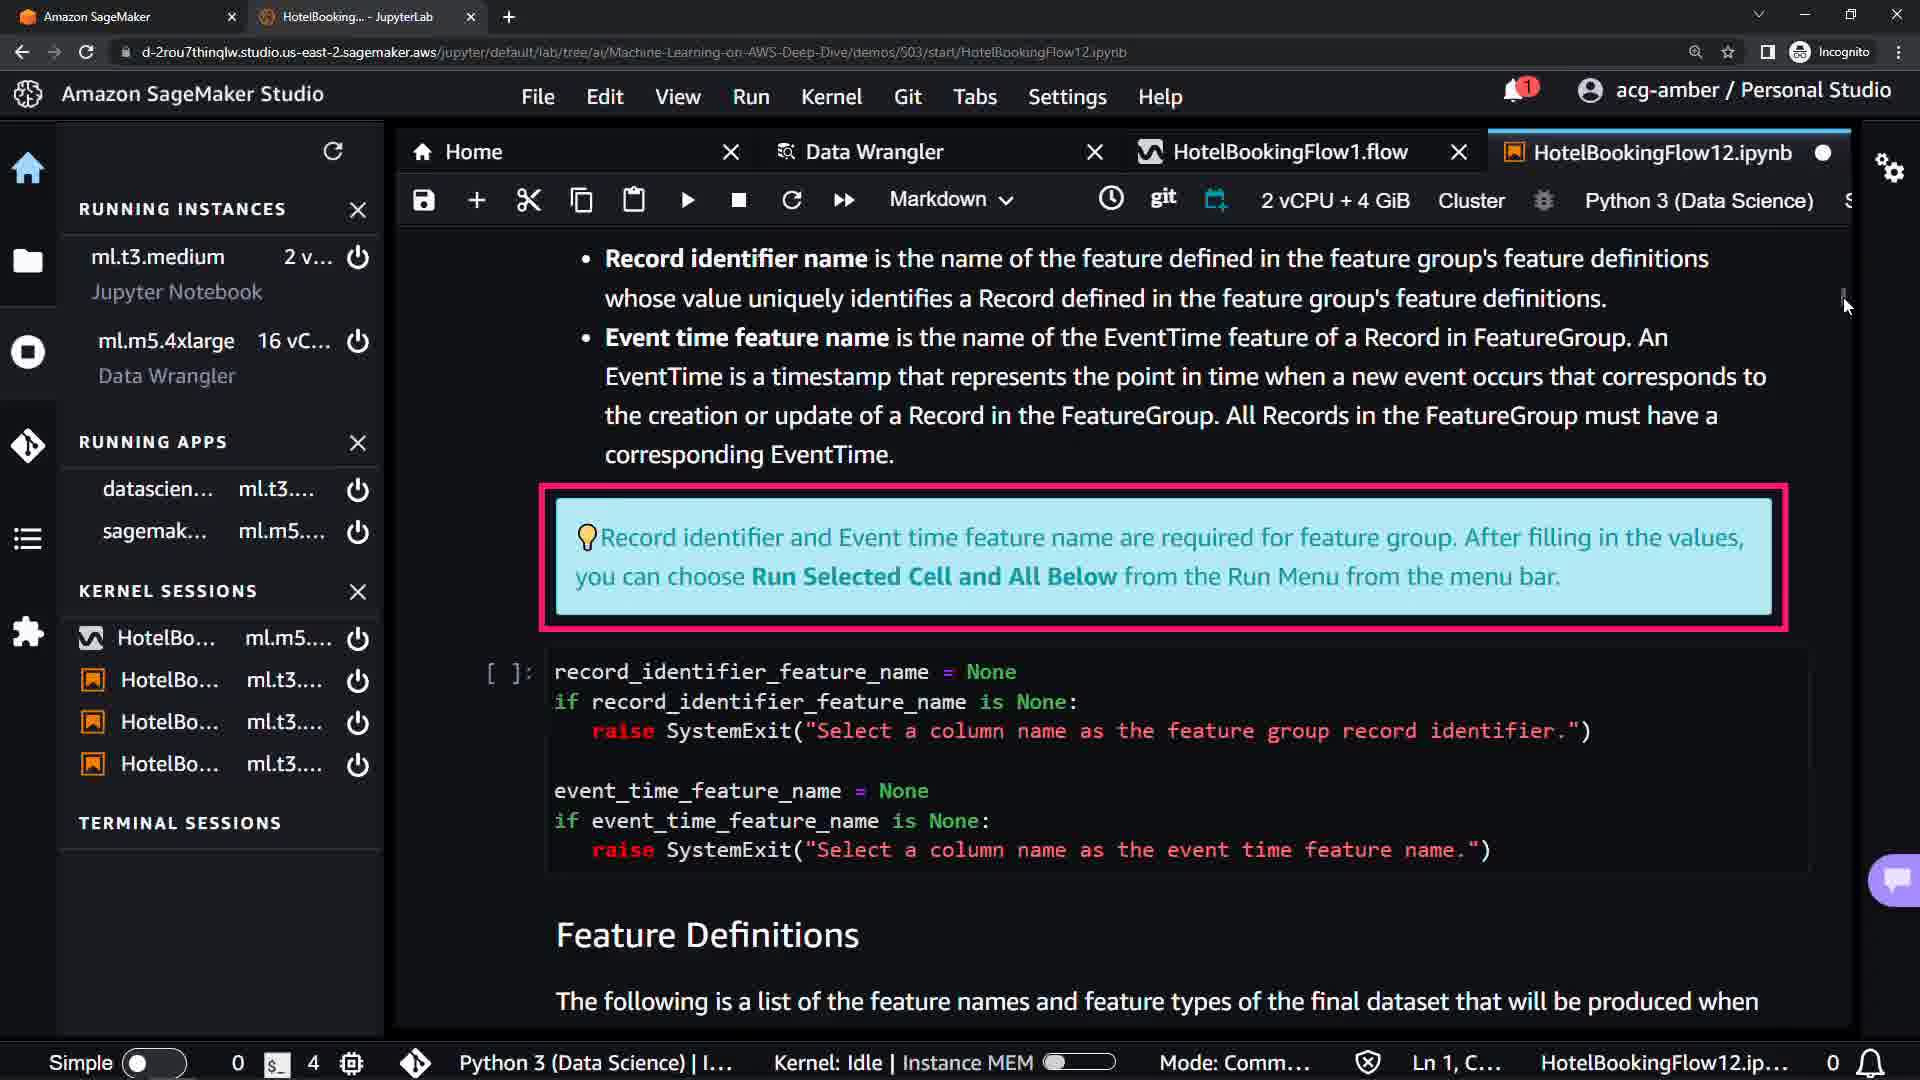Open the Python 3 (Data Science) kernel selector
The image size is (1920, 1080).
1698,201
